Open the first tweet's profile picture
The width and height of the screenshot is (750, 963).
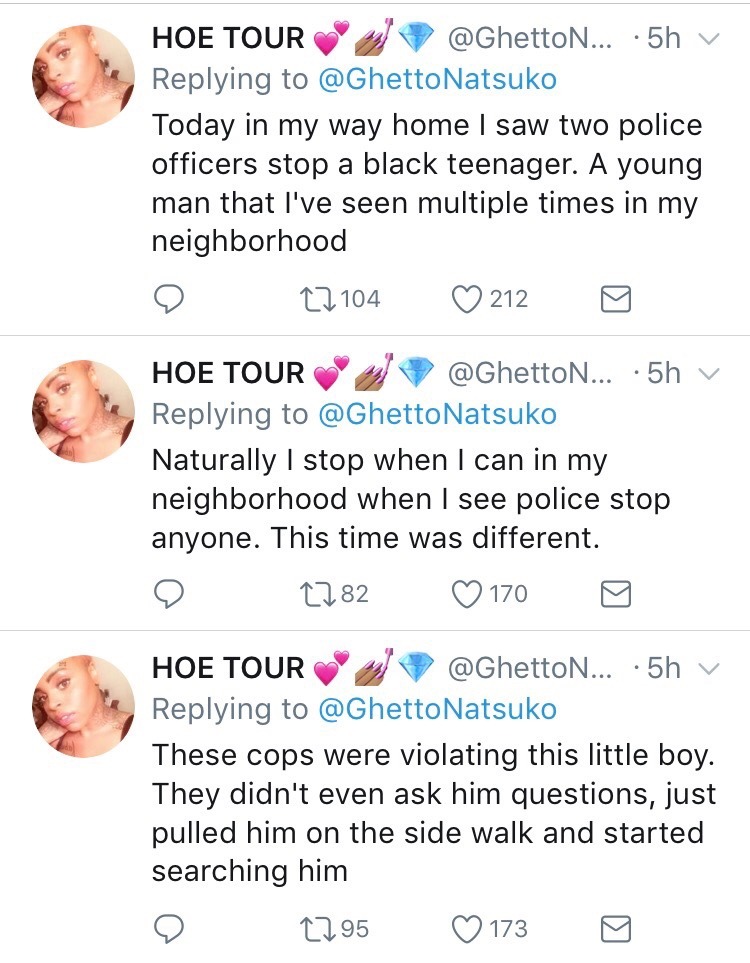84,76
